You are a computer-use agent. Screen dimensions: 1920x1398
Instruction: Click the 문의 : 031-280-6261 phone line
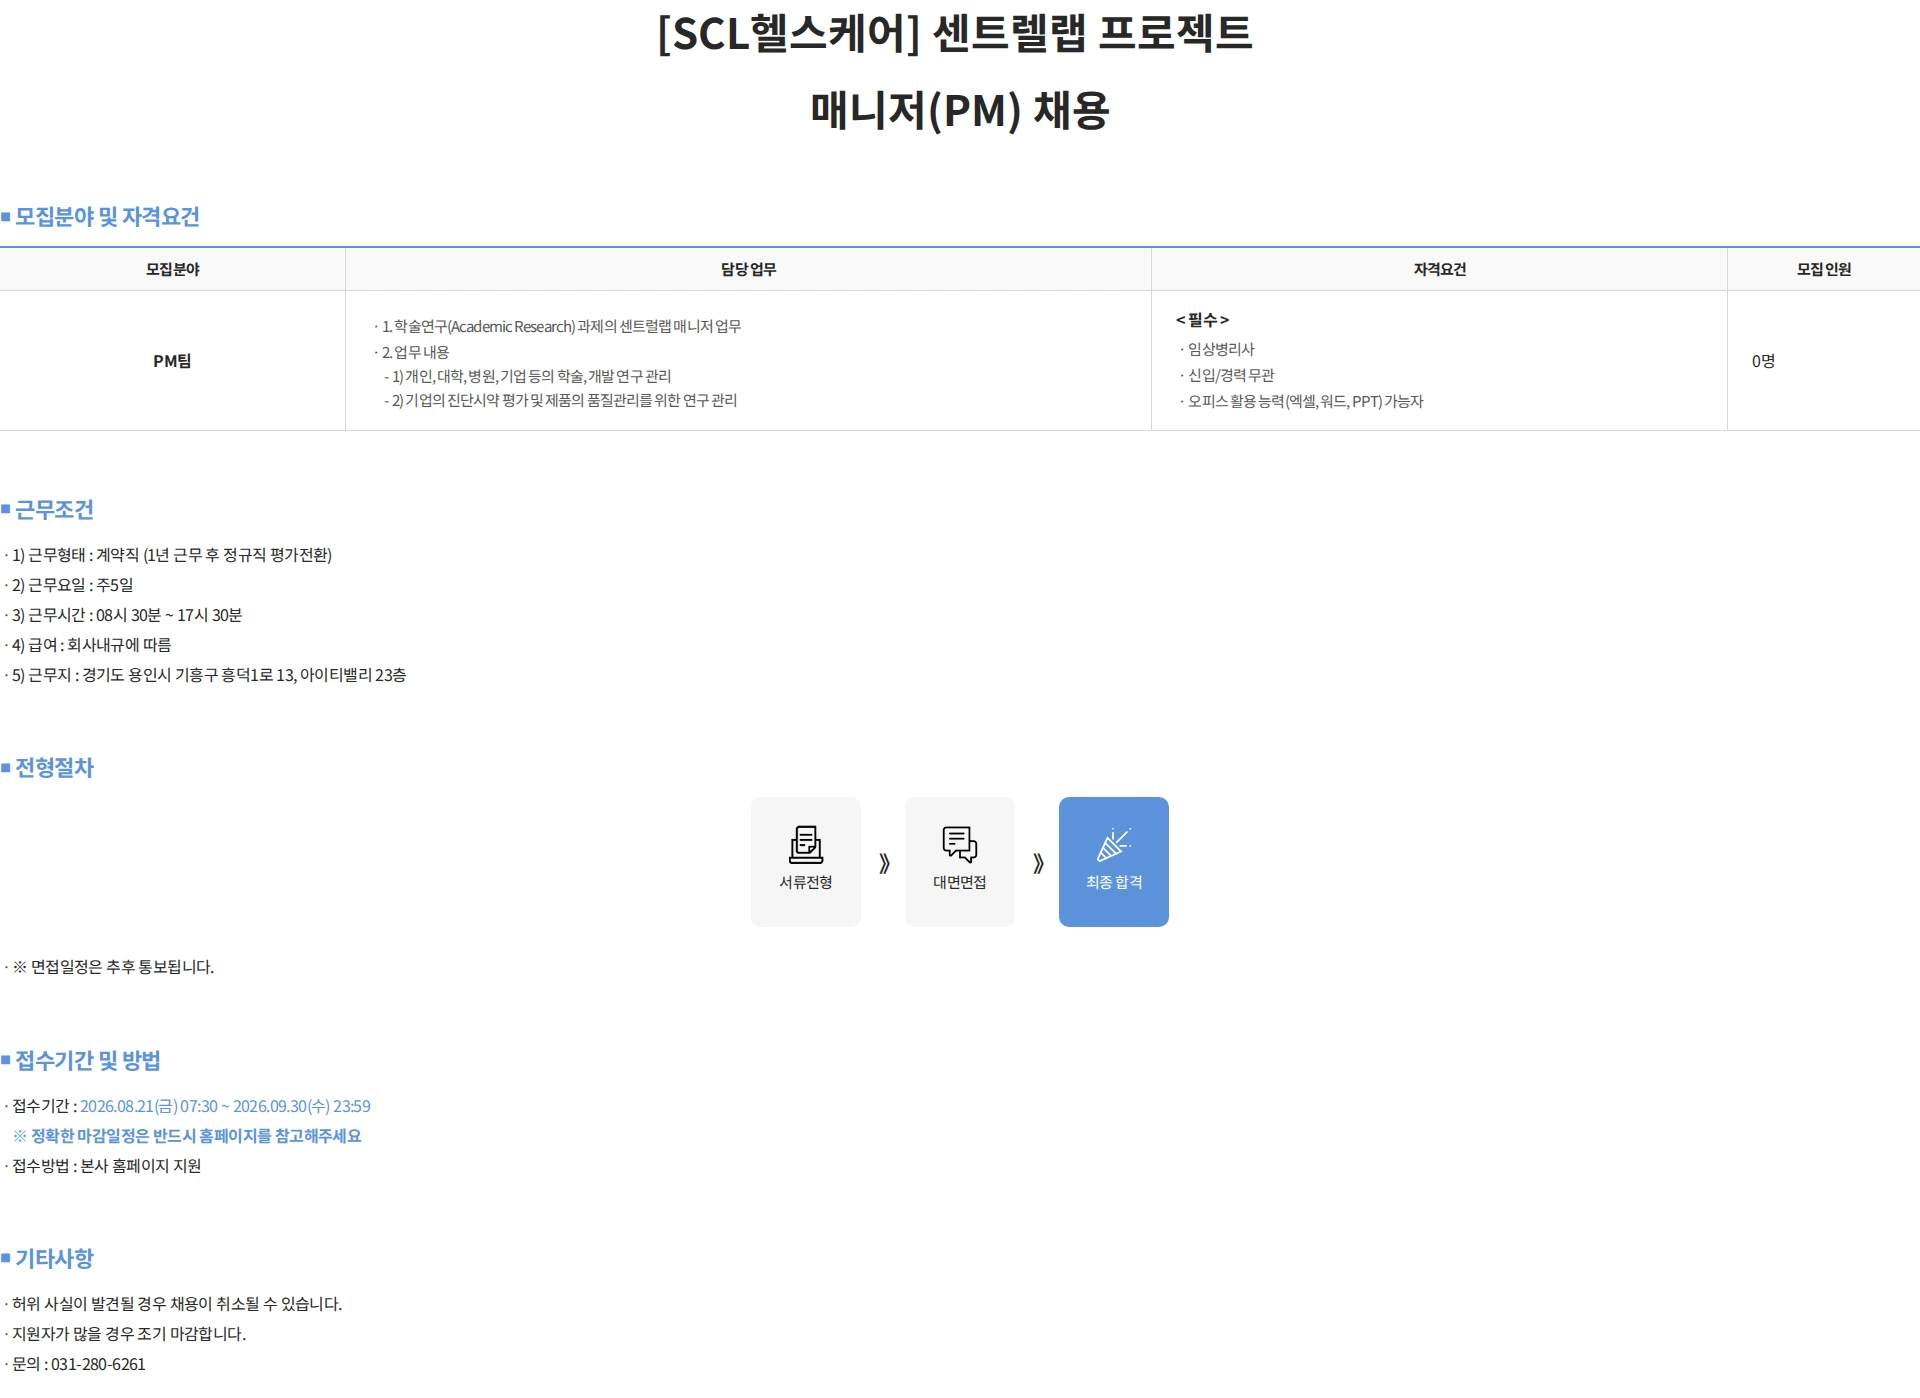tap(75, 1364)
